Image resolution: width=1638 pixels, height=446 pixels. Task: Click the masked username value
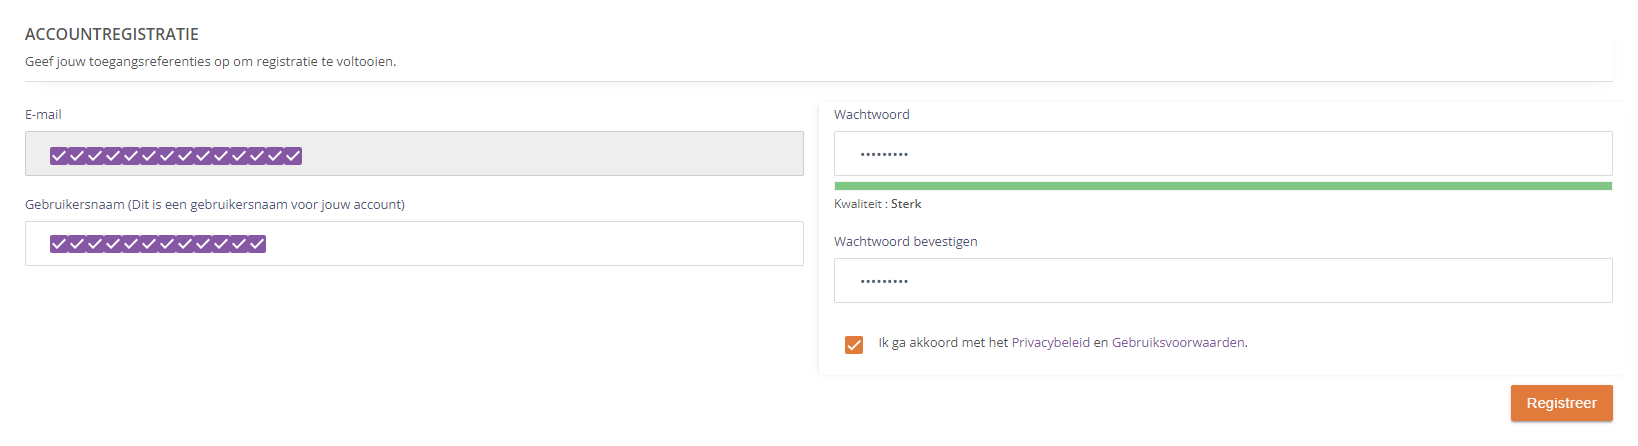158,244
